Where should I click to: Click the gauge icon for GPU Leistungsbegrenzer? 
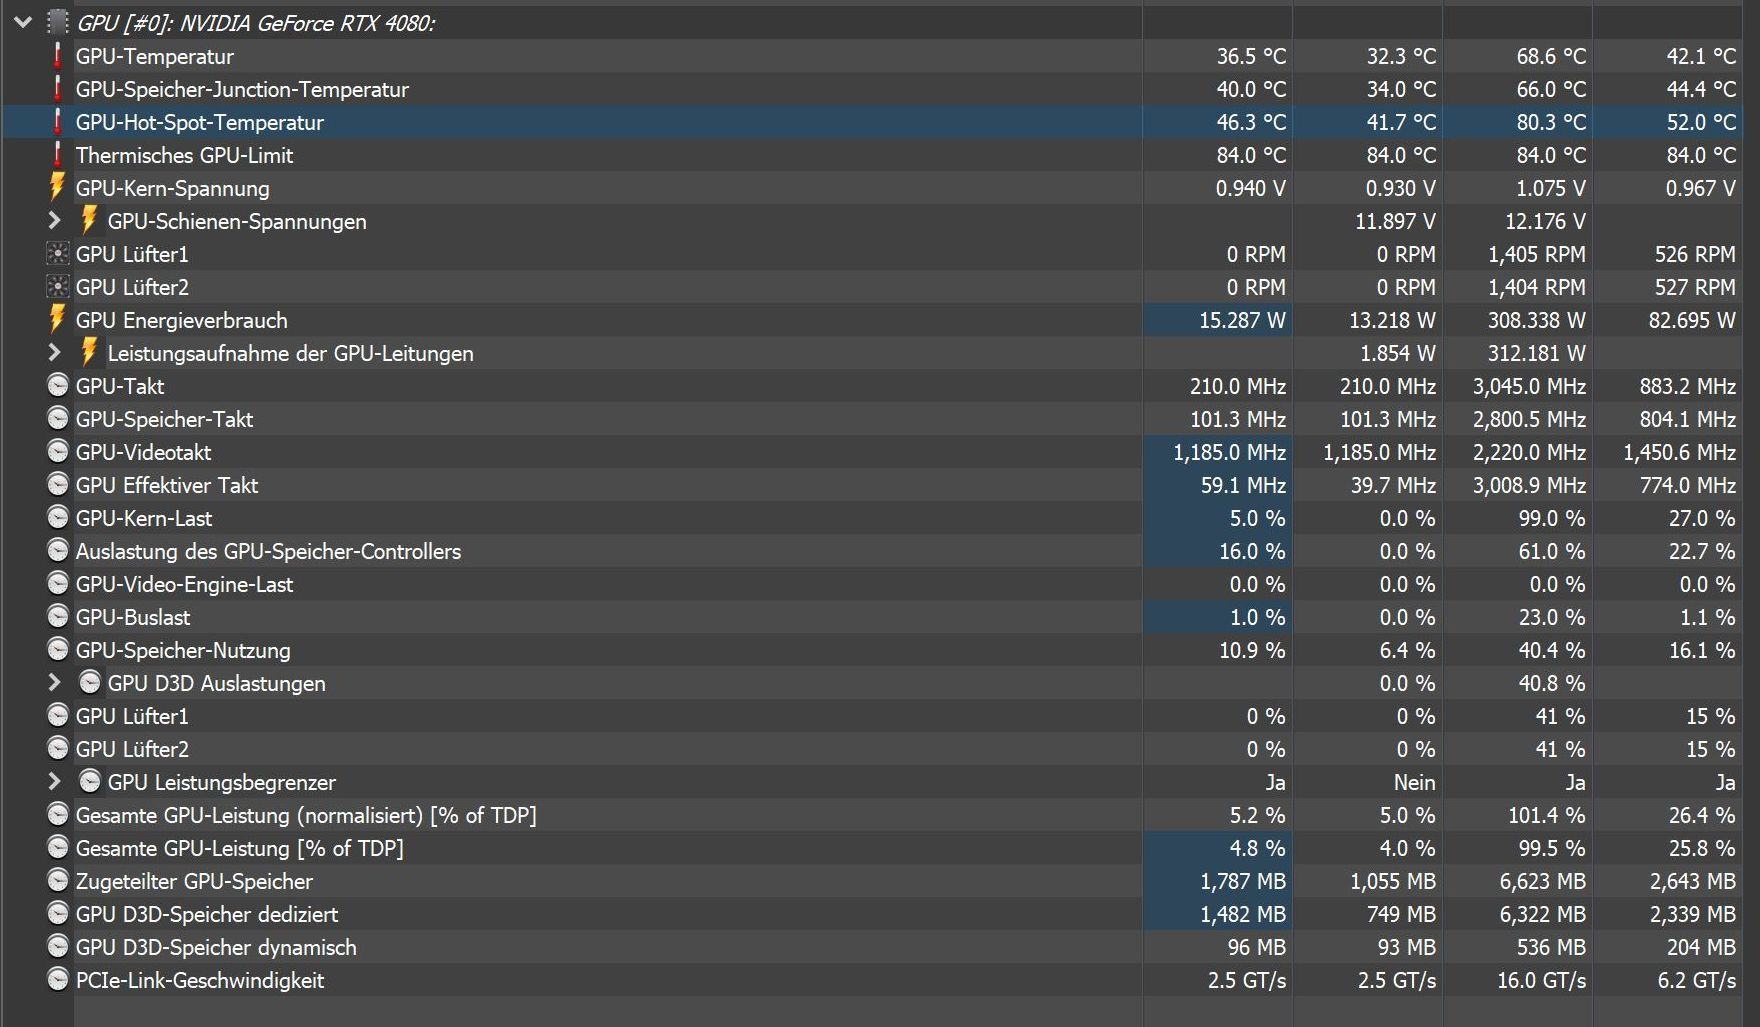pos(90,782)
